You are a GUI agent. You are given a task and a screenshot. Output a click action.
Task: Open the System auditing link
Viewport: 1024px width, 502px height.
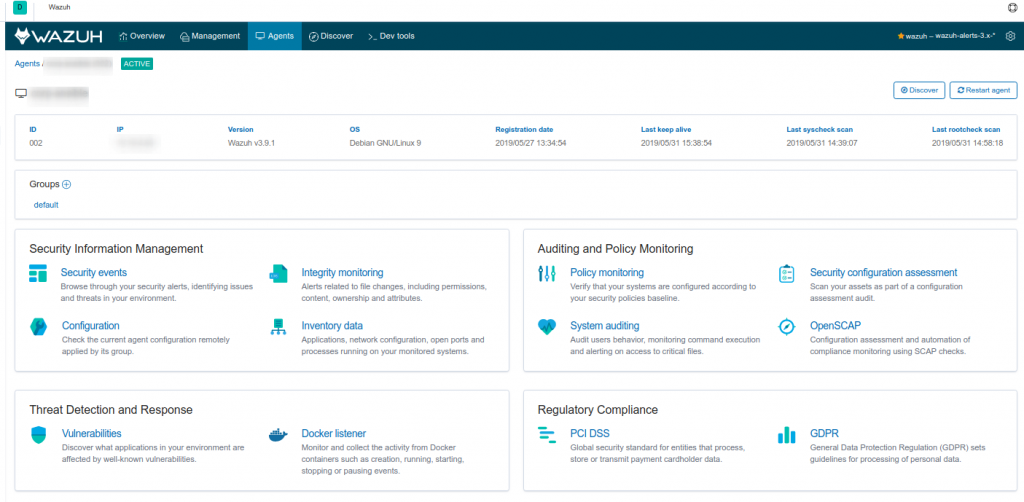point(605,326)
